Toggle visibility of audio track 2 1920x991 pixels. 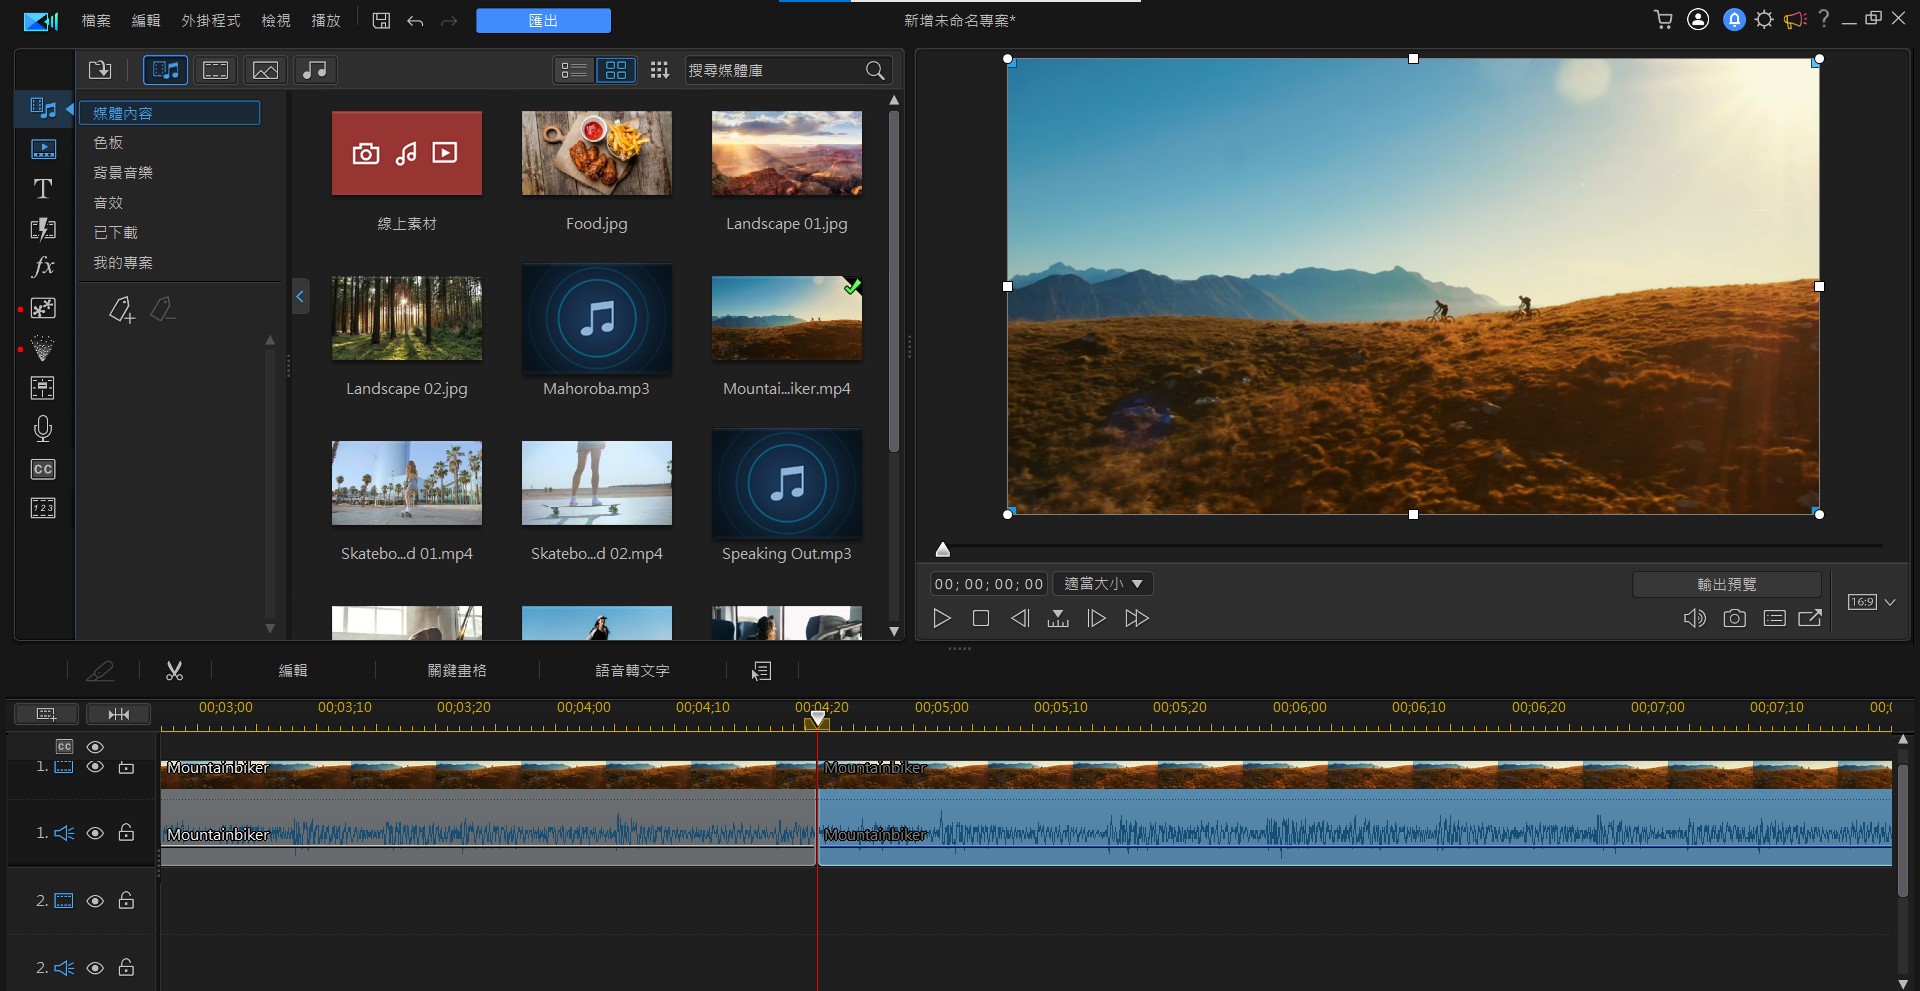pos(95,968)
